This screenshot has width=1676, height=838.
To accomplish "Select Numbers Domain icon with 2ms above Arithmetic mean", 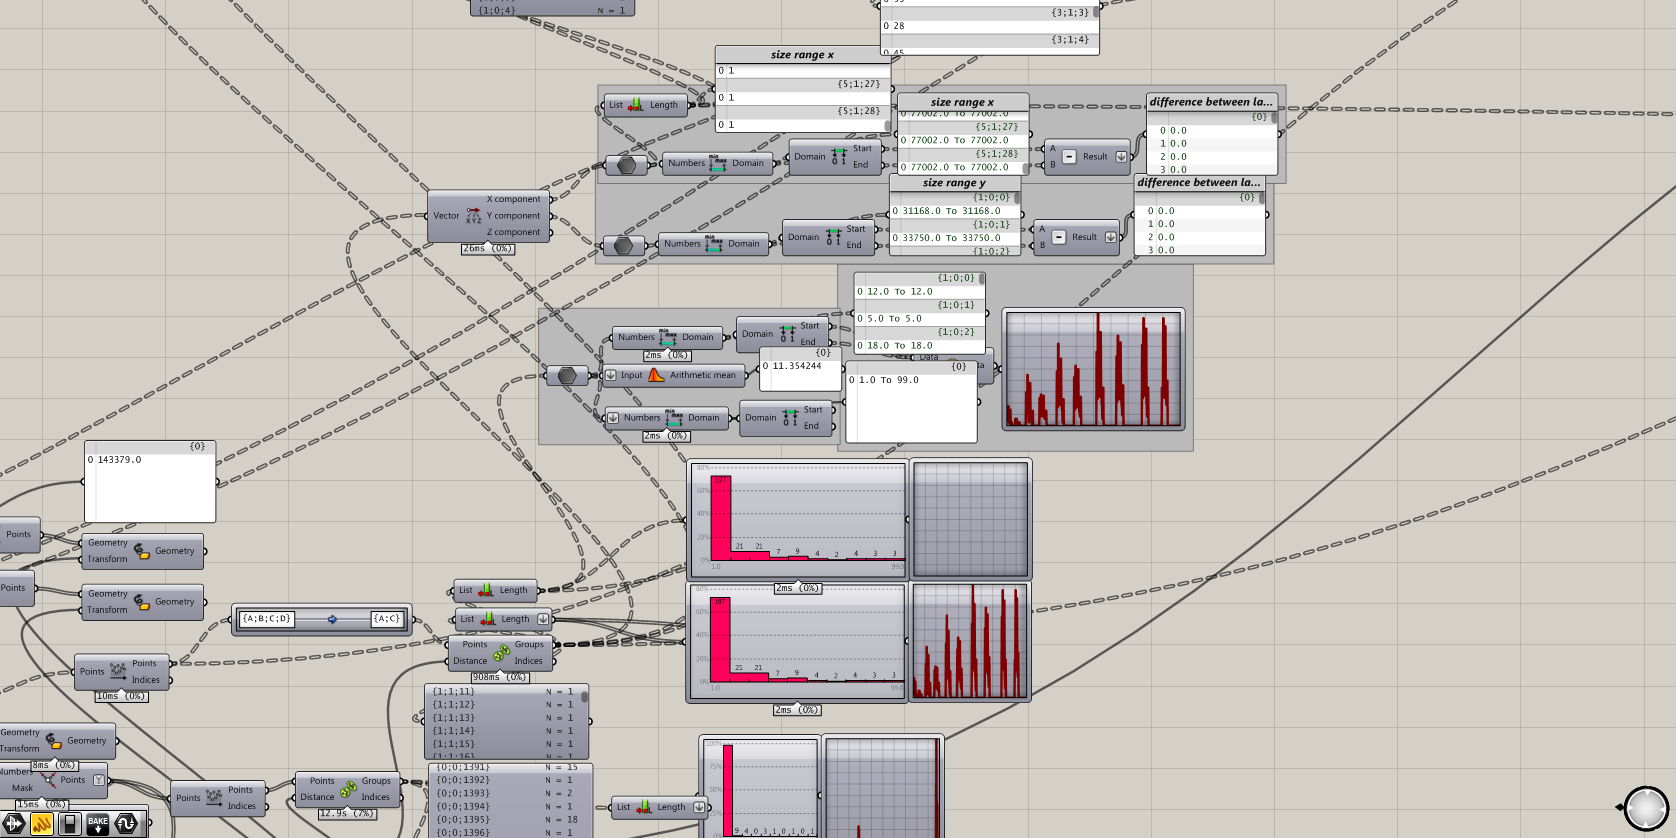I will (668, 337).
